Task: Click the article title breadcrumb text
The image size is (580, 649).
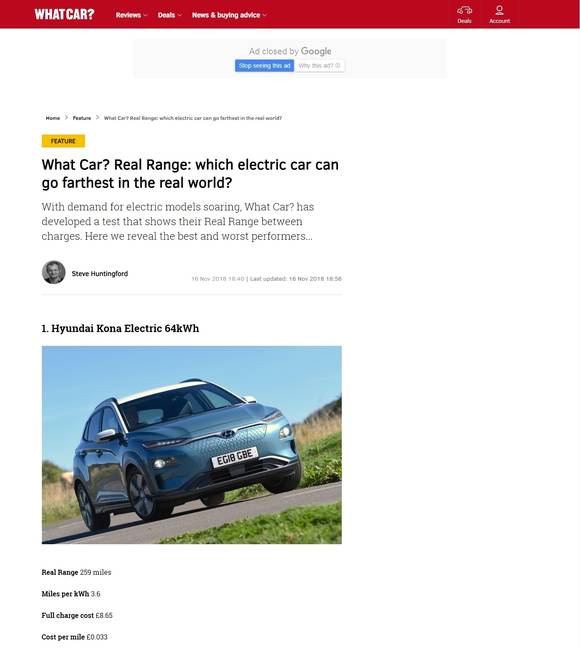Action: [193, 118]
